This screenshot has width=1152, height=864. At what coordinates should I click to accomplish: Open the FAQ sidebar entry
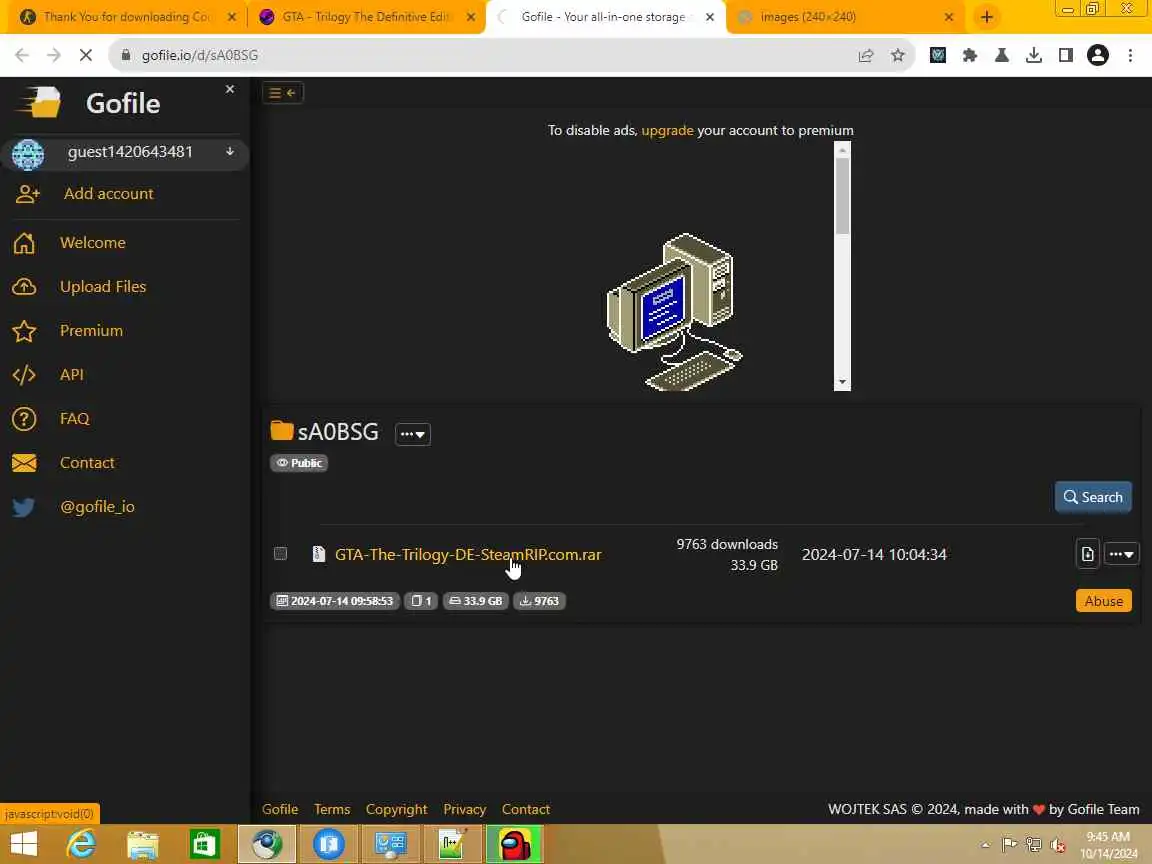[x=74, y=419]
